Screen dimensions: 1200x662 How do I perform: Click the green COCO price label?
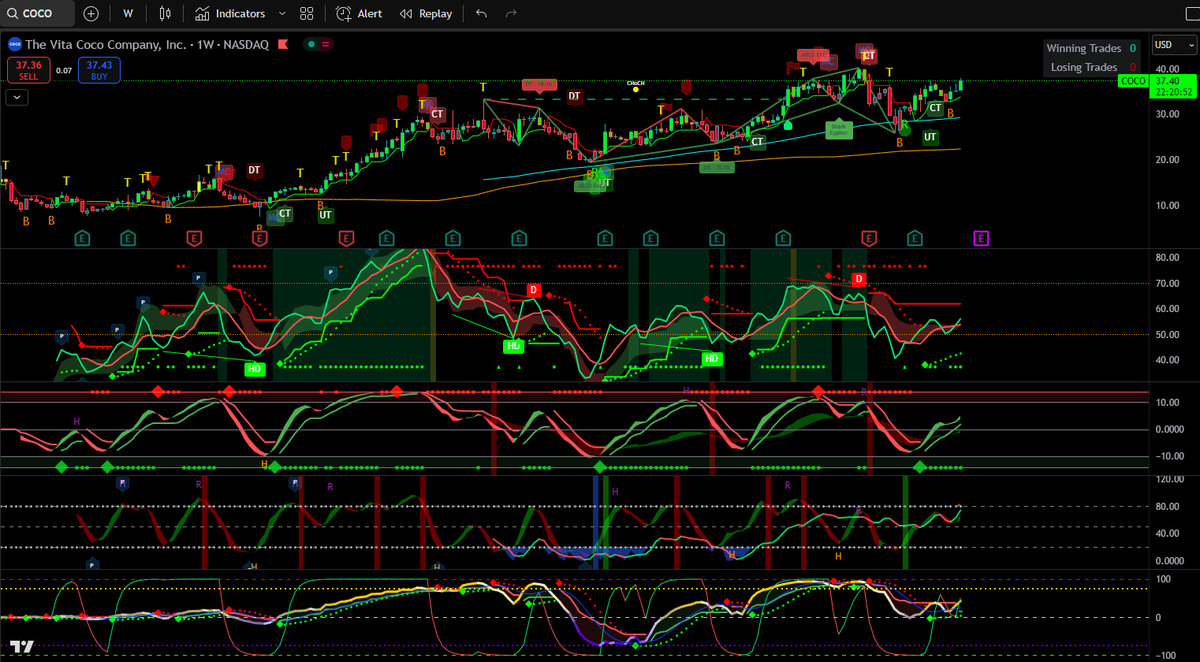(x=1132, y=81)
